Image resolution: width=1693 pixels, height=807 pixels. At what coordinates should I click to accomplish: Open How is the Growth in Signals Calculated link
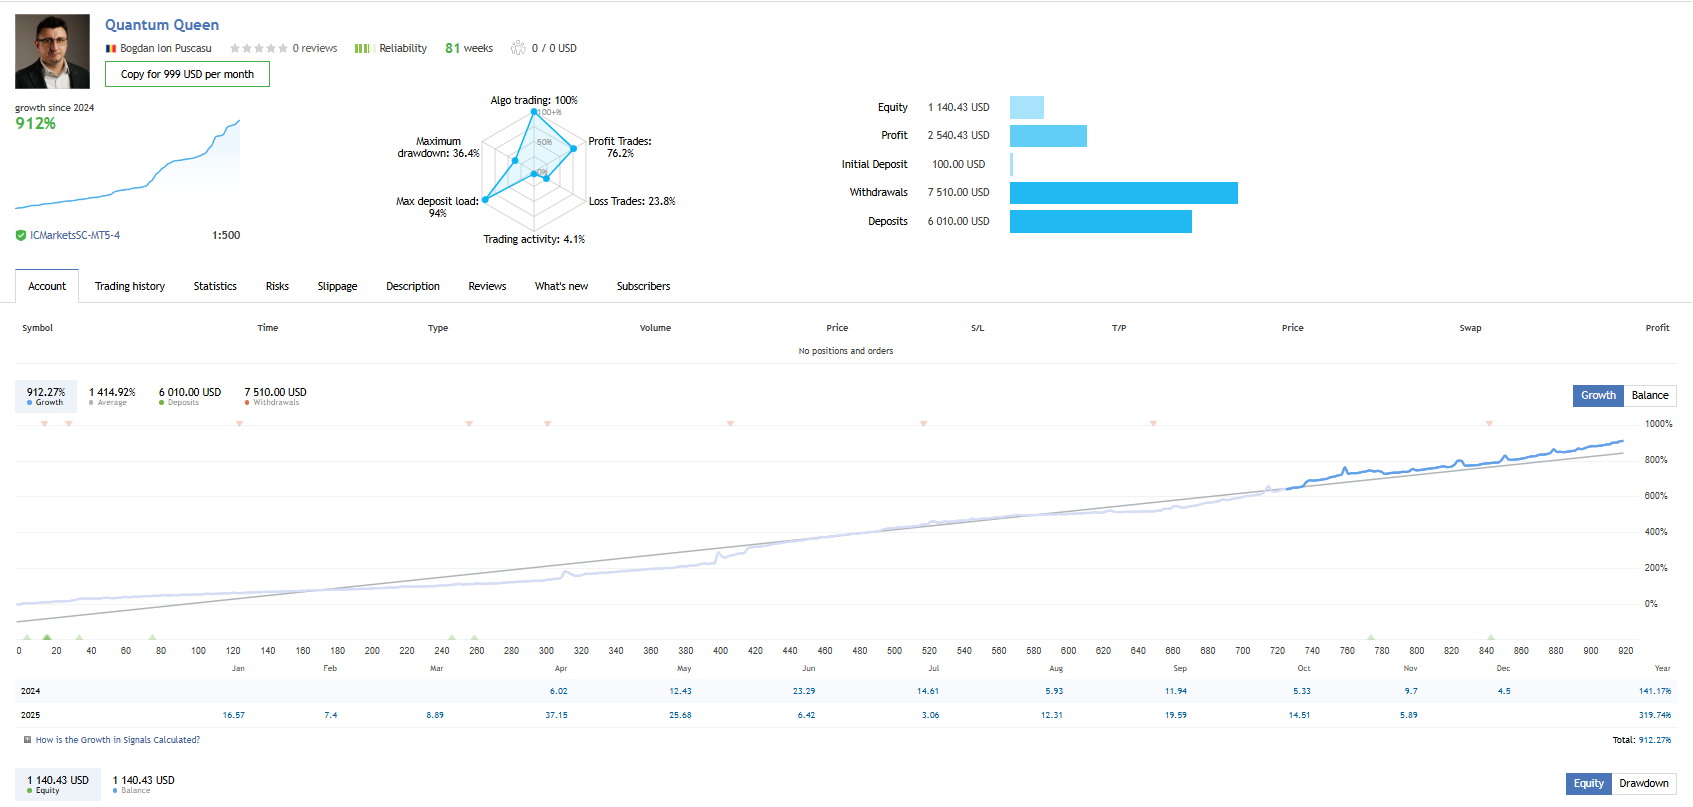[118, 740]
